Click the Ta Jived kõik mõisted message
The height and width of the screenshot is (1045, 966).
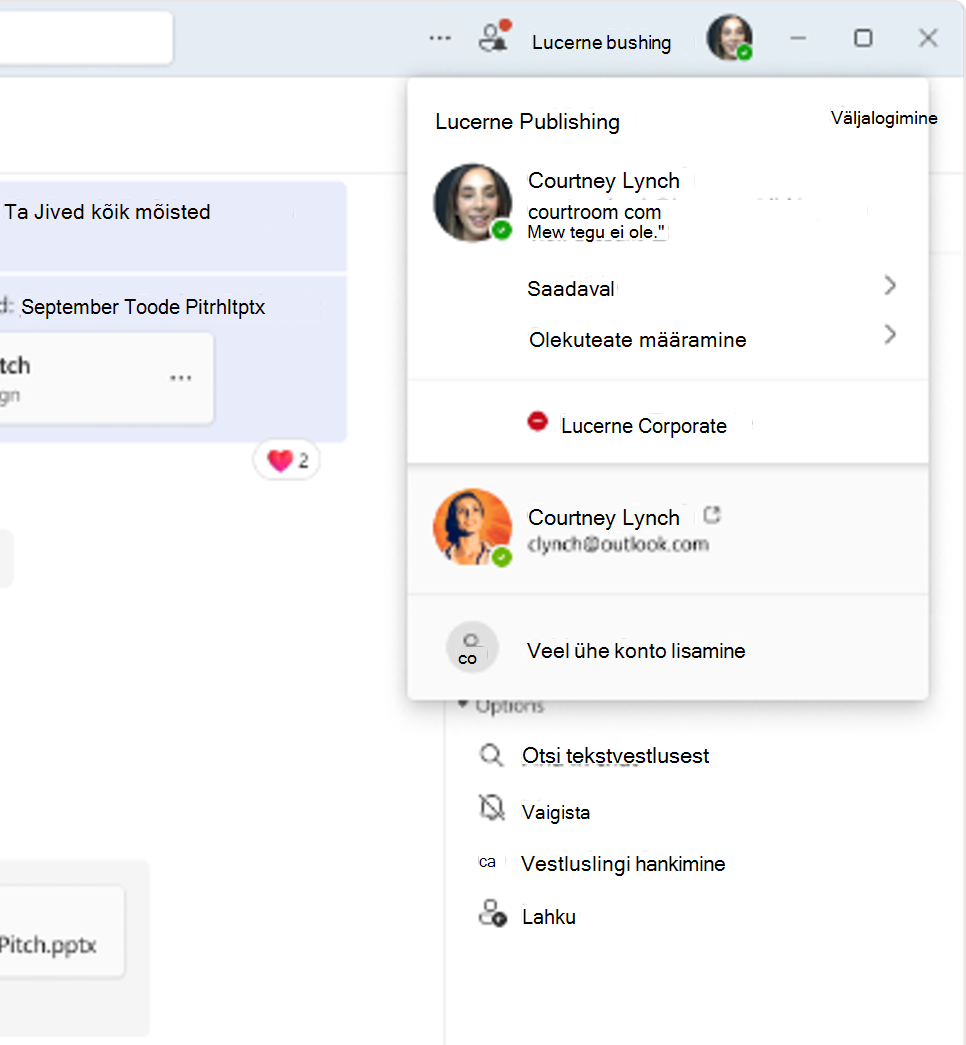click(x=107, y=212)
